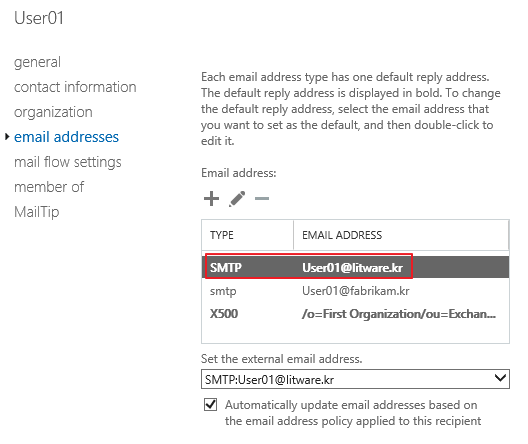Click arrow marker beside email addresses
This screenshot has height=444, width=528.
7,137
